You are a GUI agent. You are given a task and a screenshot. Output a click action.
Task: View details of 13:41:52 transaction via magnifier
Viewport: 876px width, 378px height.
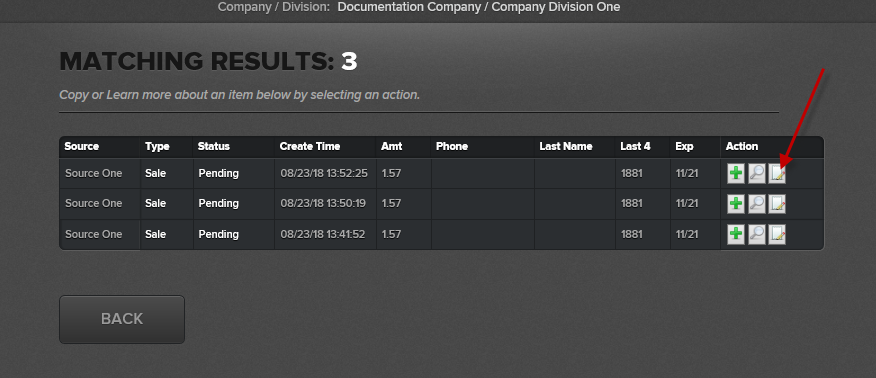[756, 235]
